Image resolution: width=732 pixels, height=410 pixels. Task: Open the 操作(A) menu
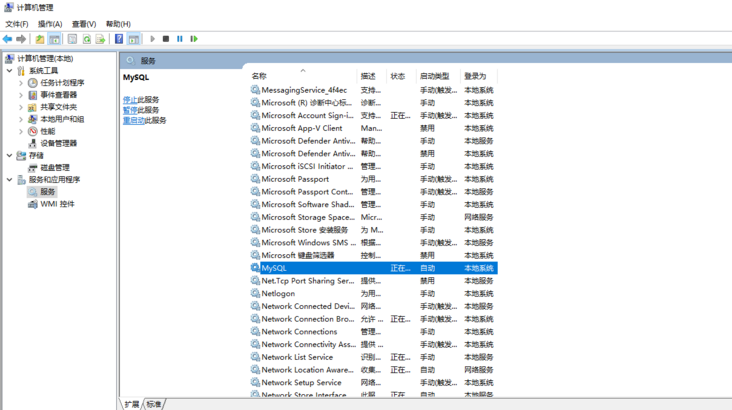pos(50,24)
